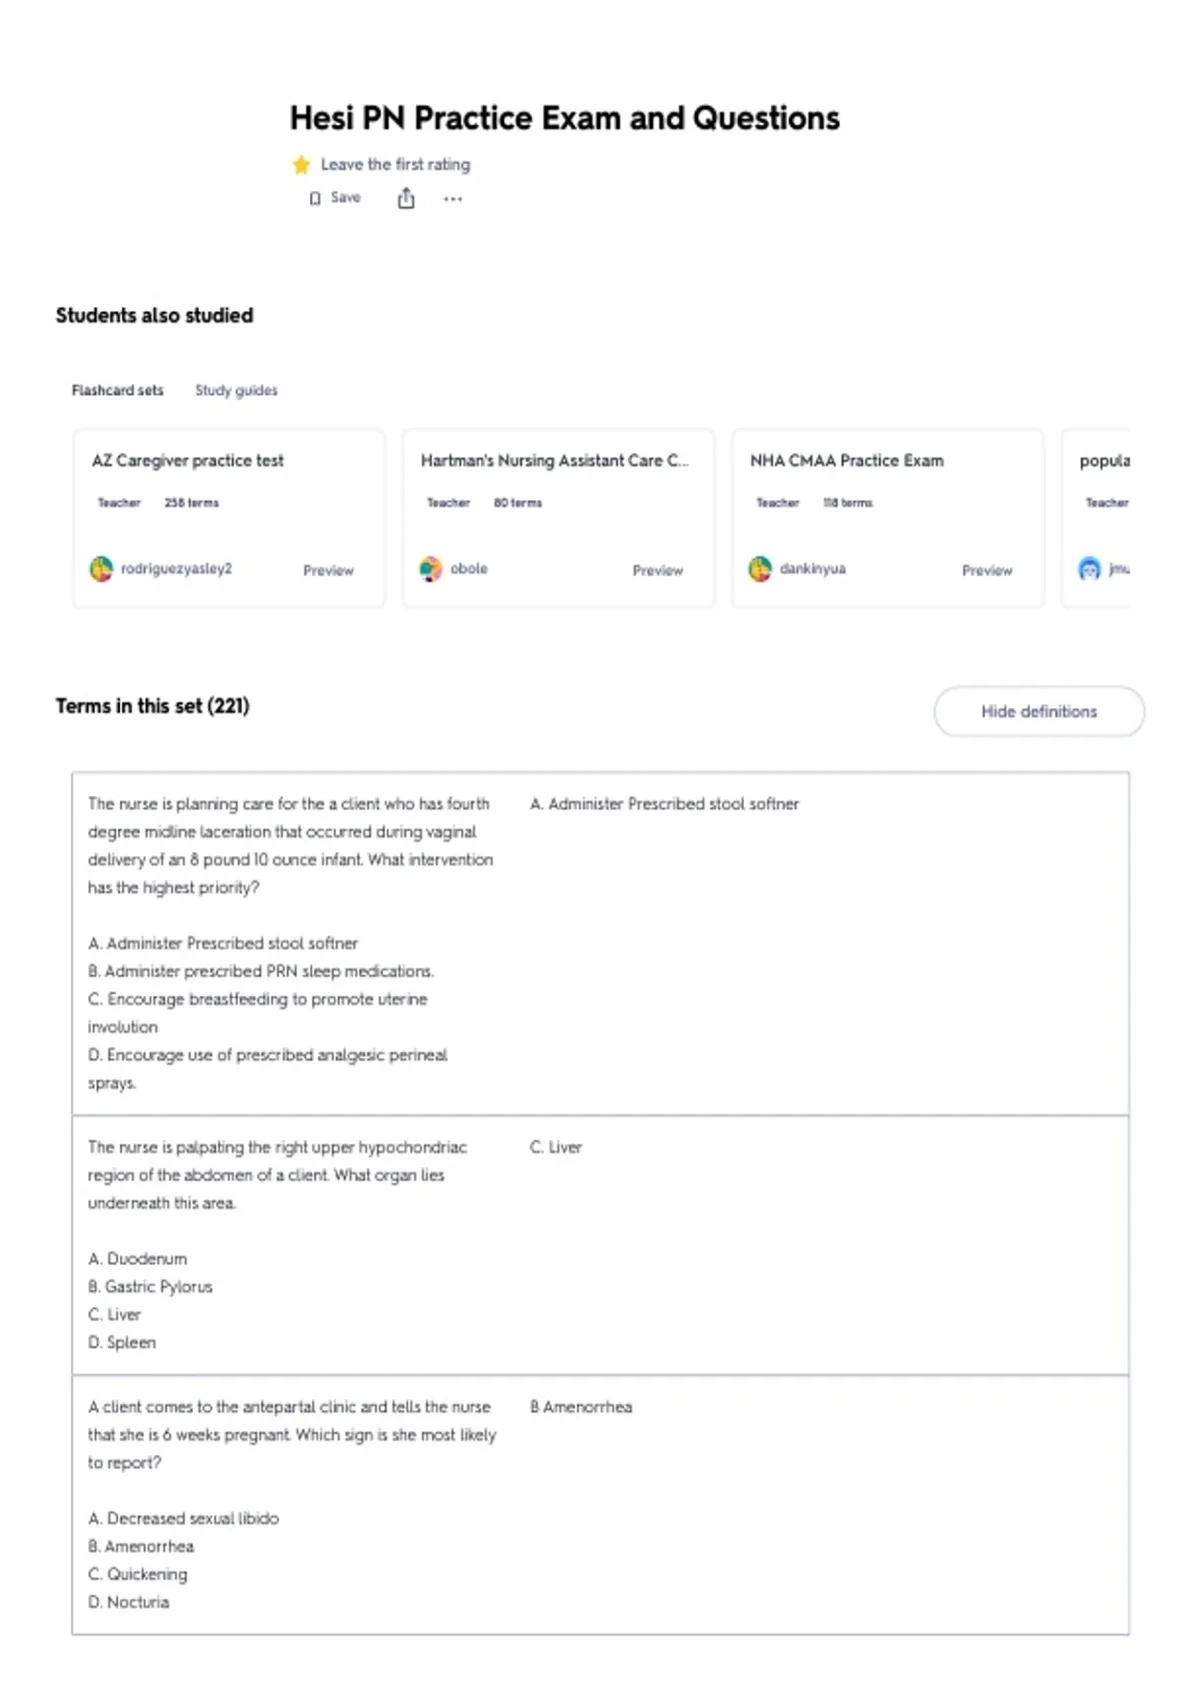Open Hartman's Nursing Assistant Care card title
Screen dimensions: 1200x1700
pyautogui.click(x=554, y=460)
